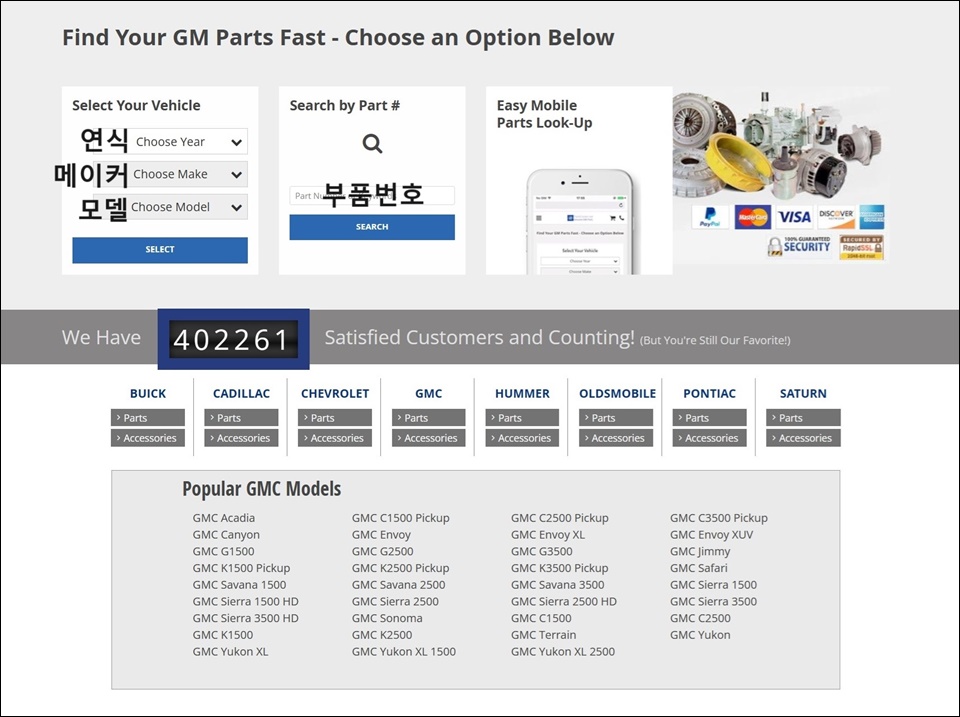Open Accessories under Buick
The width and height of the screenshot is (960, 717).
(148, 438)
